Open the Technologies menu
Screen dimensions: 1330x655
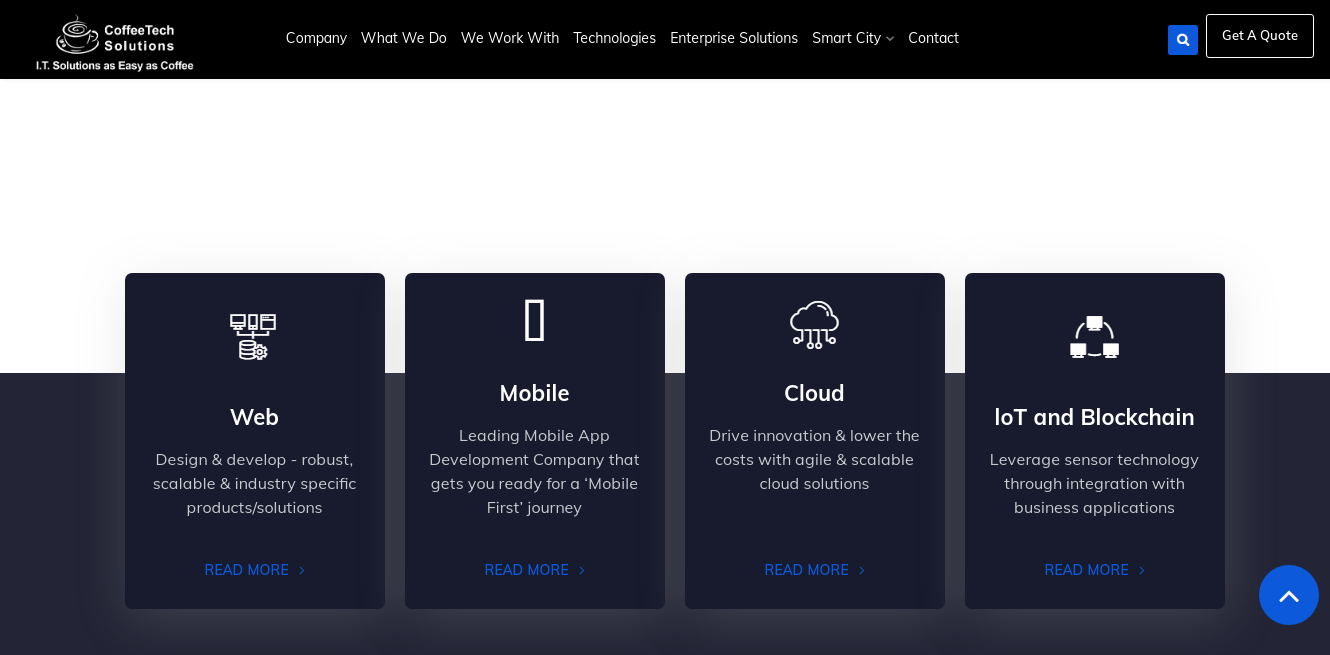tap(614, 38)
